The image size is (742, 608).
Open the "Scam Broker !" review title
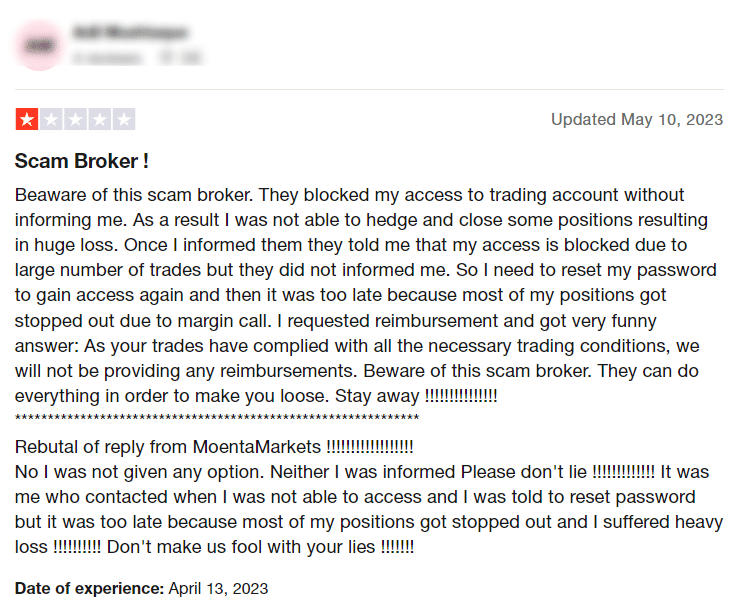82,161
